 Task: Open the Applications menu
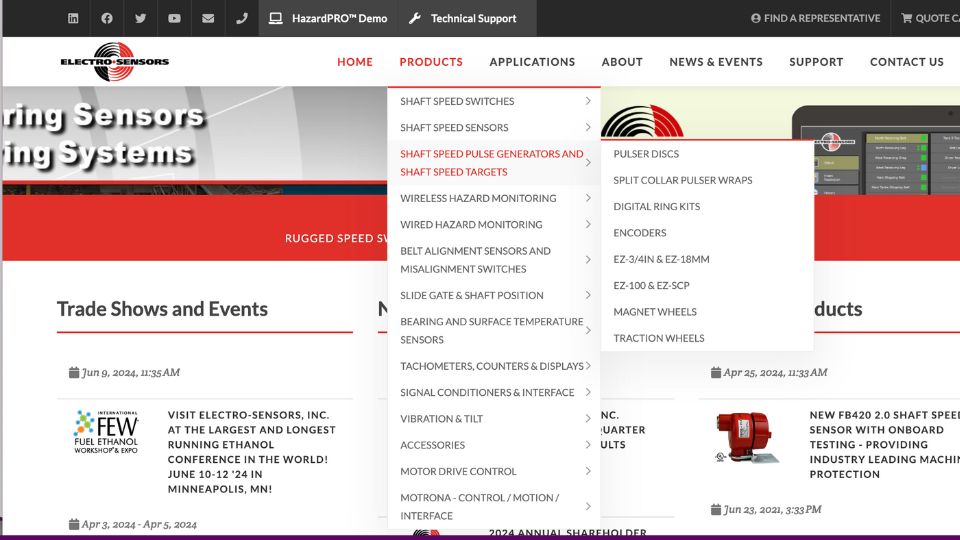pos(532,62)
